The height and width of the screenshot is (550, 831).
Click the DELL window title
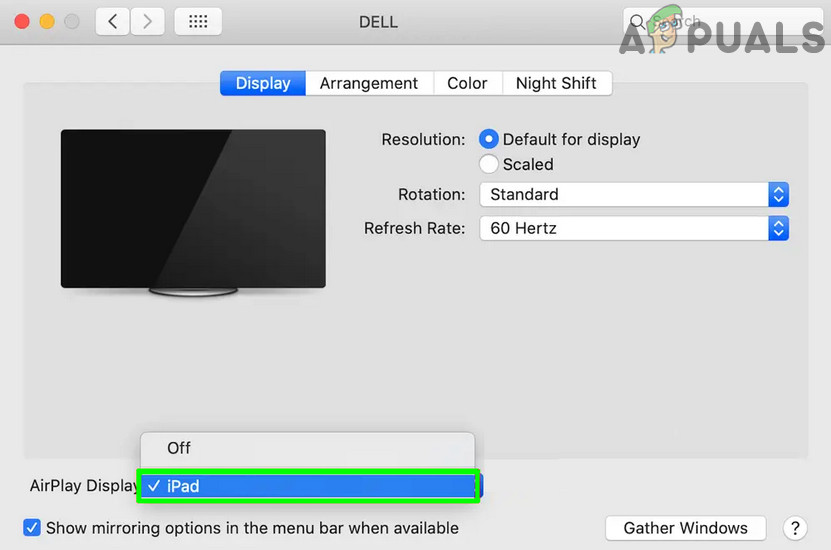pos(378,22)
